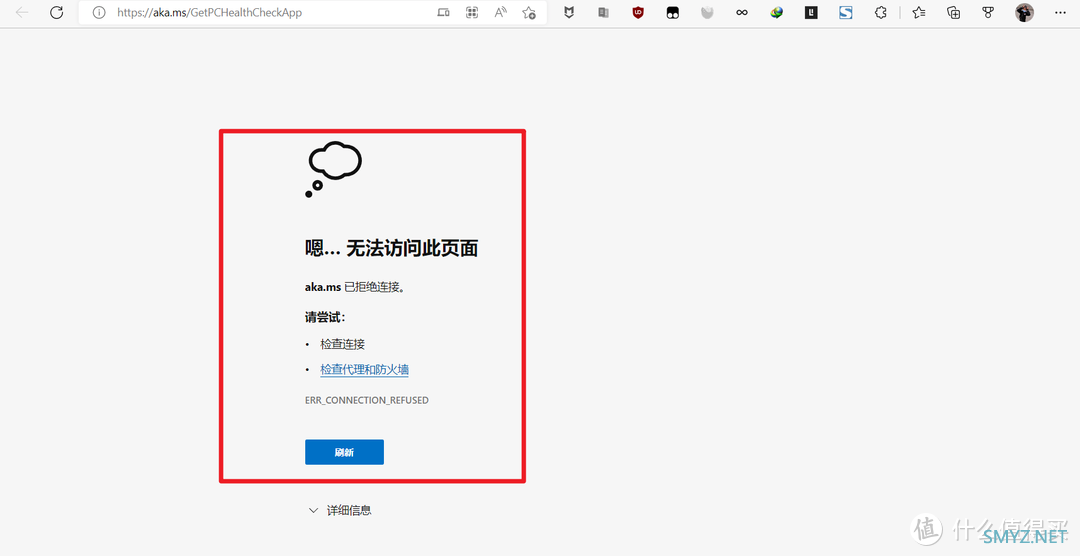Image resolution: width=1080 pixels, height=556 pixels.
Task: Click the ERR_CONNECTION_REFUSED error code text
Action: [366, 400]
